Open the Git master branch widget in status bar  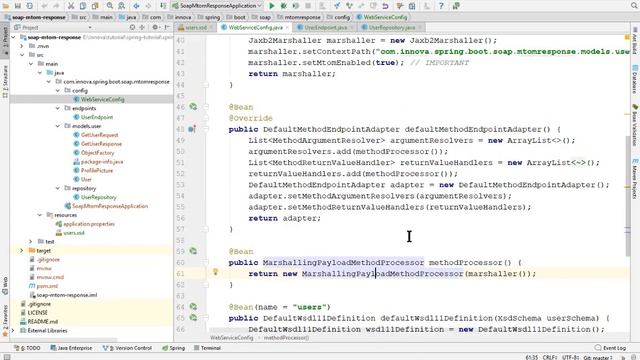[x=598, y=357]
